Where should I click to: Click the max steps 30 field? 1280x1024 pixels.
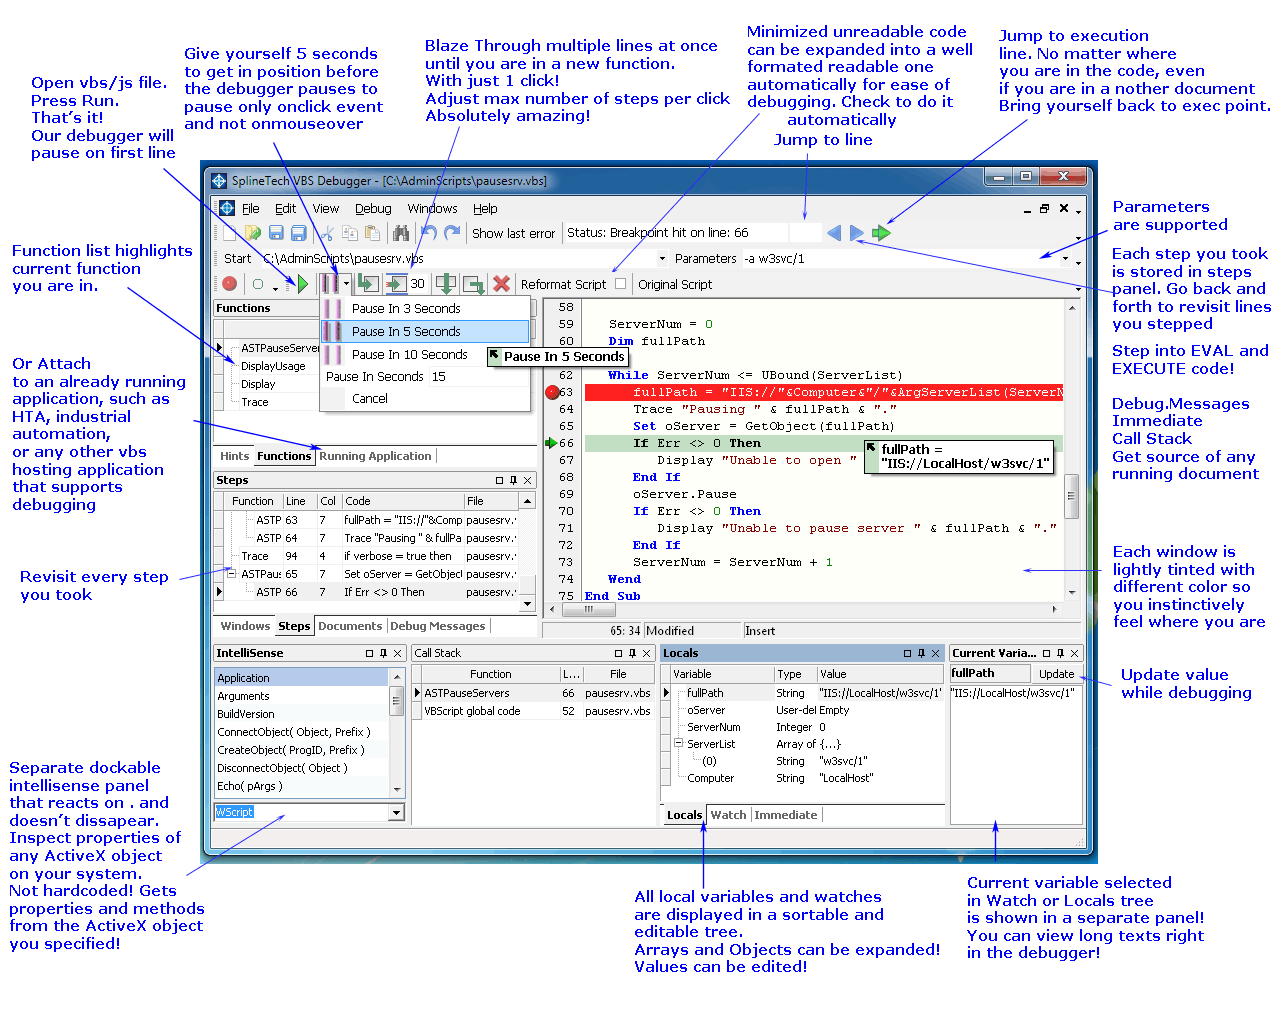tap(418, 284)
